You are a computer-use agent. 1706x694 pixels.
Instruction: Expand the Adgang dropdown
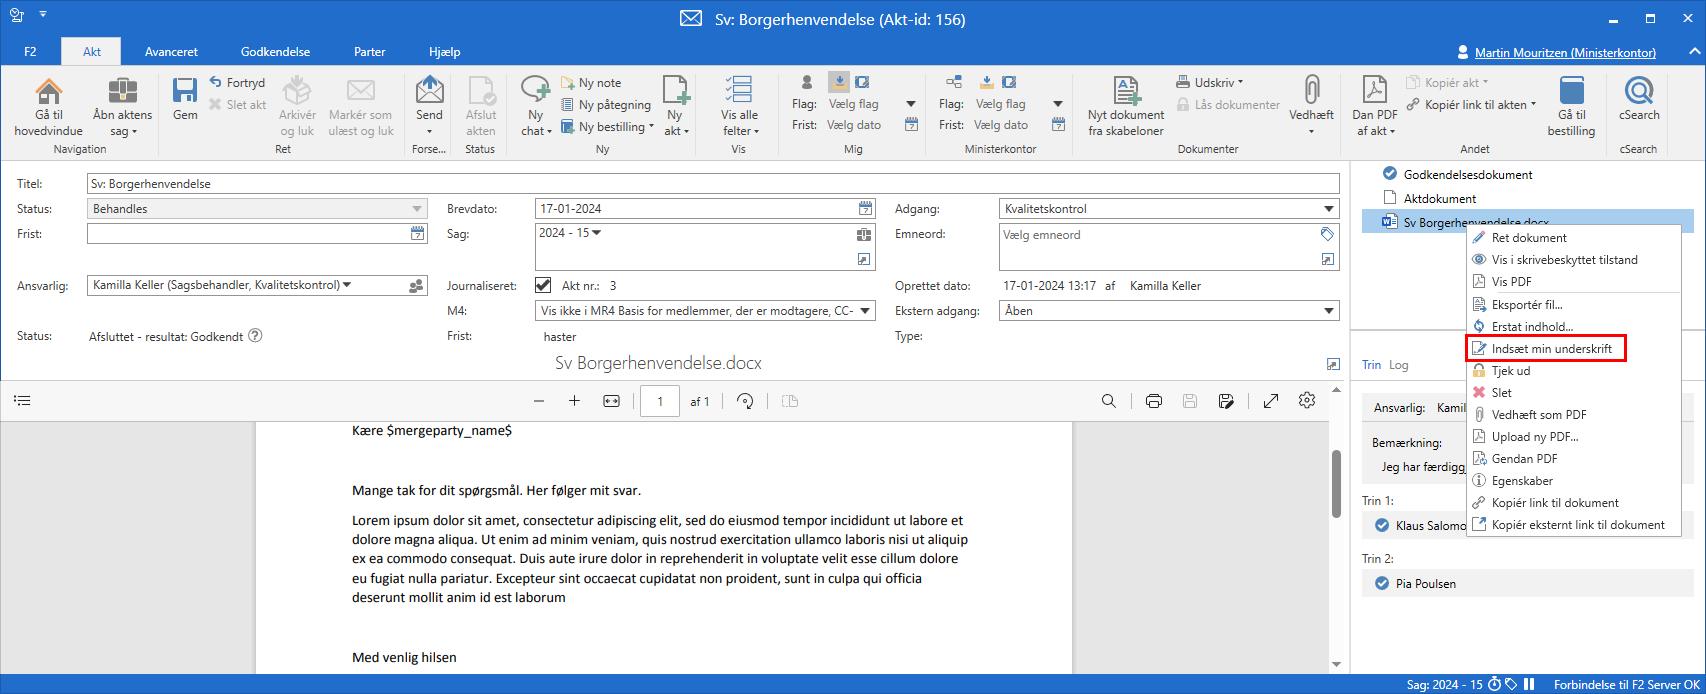point(1329,209)
